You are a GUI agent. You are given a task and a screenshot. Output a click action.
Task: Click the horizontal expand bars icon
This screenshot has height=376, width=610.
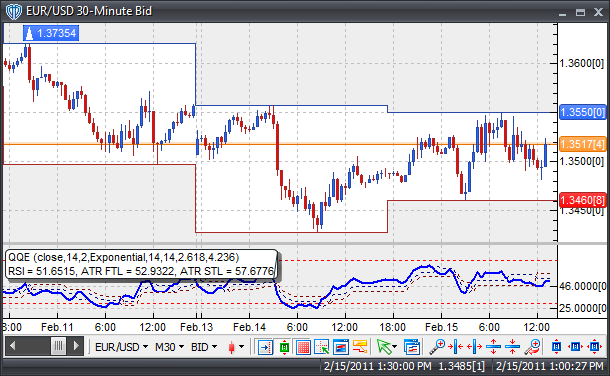coord(474,347)
